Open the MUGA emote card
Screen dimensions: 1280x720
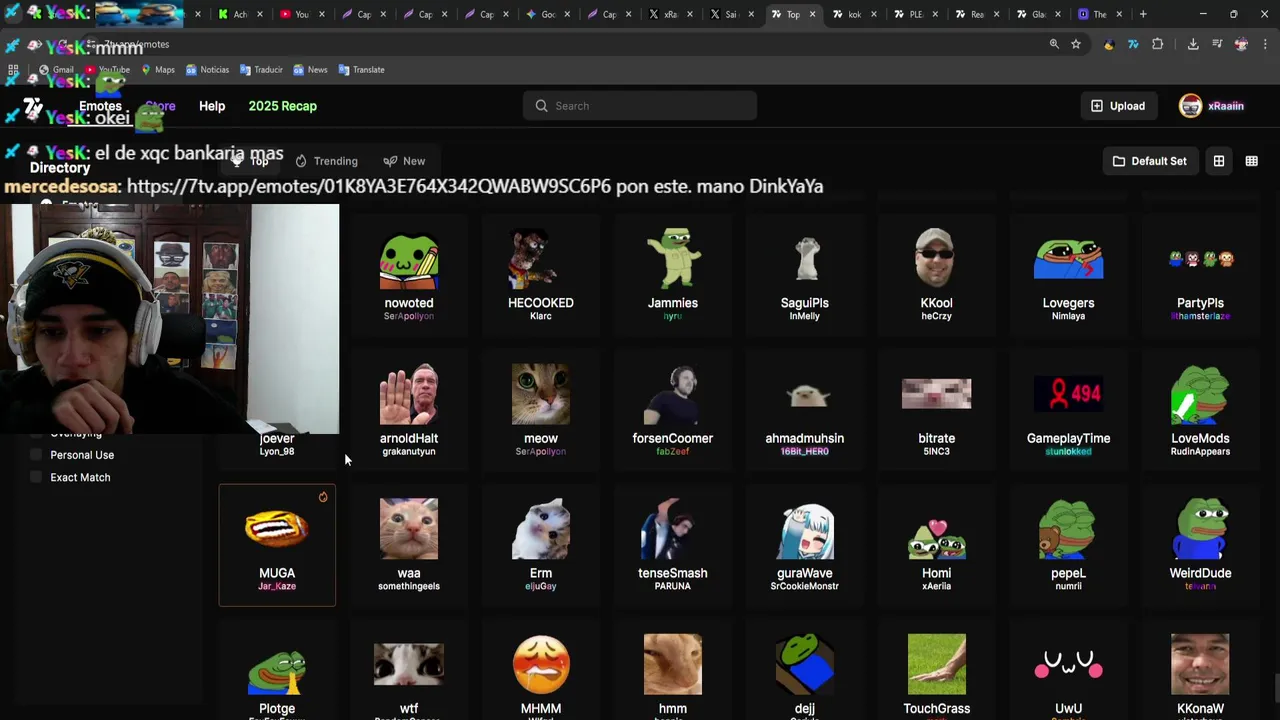pyautogui.click(x=277, y=545)
